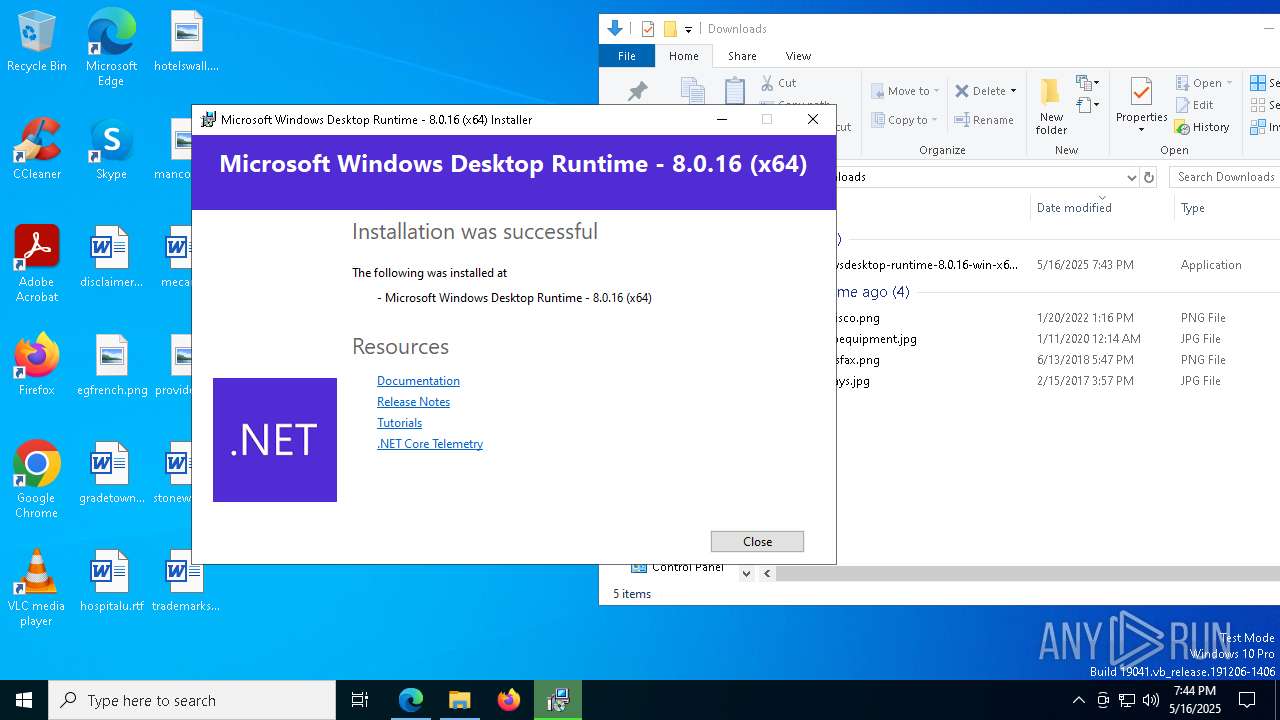Image resolution: width=1280 pixels, height=720 pixels.
Task: Open the Easy access dropdown in ribbon
Action: 1088,105
